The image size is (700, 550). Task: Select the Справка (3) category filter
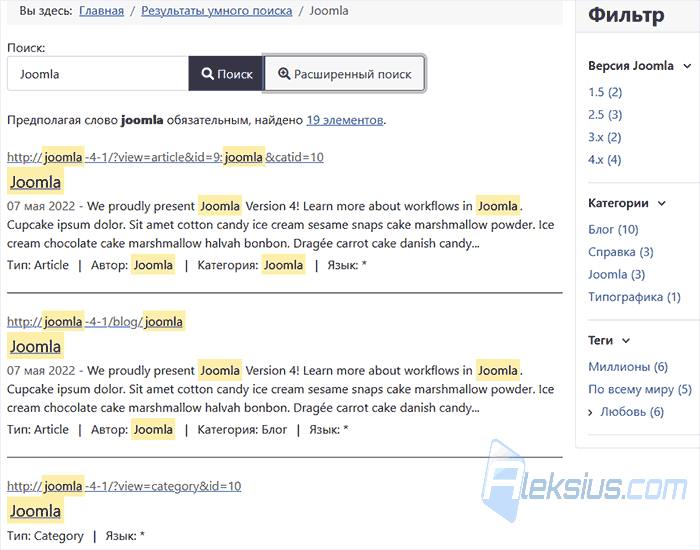tap(621, 252)
